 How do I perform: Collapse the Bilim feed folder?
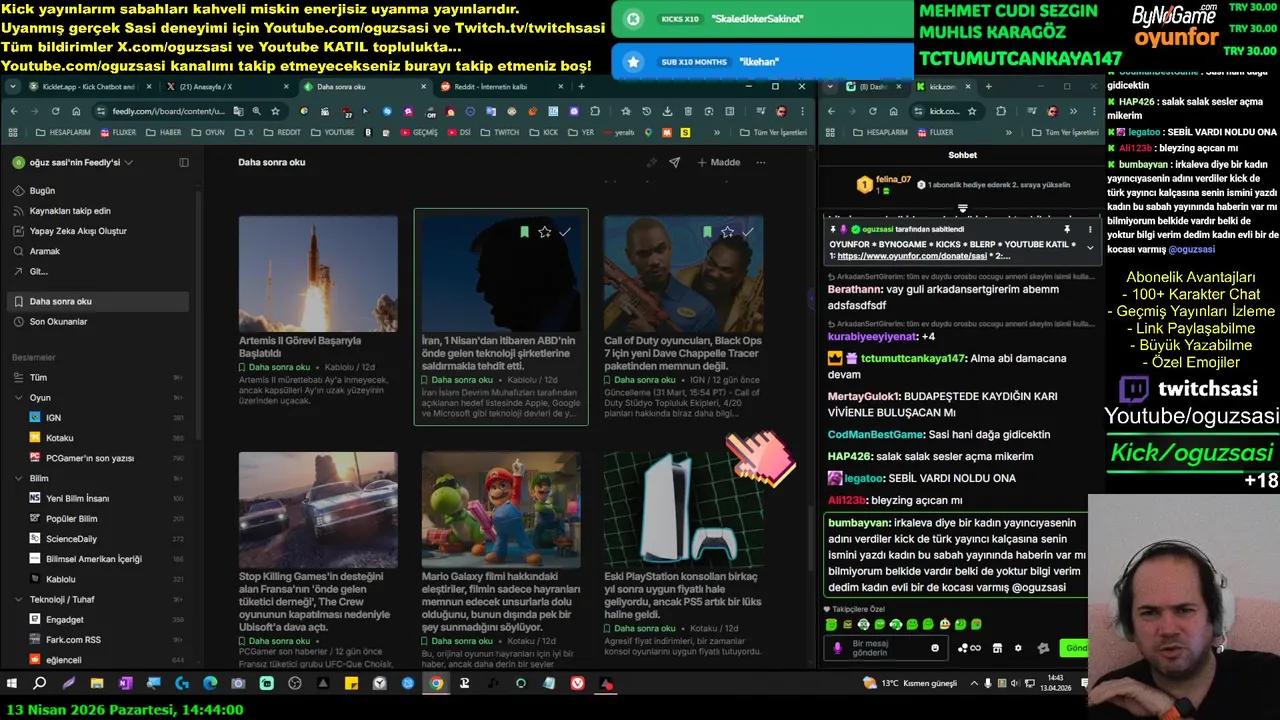19,478
